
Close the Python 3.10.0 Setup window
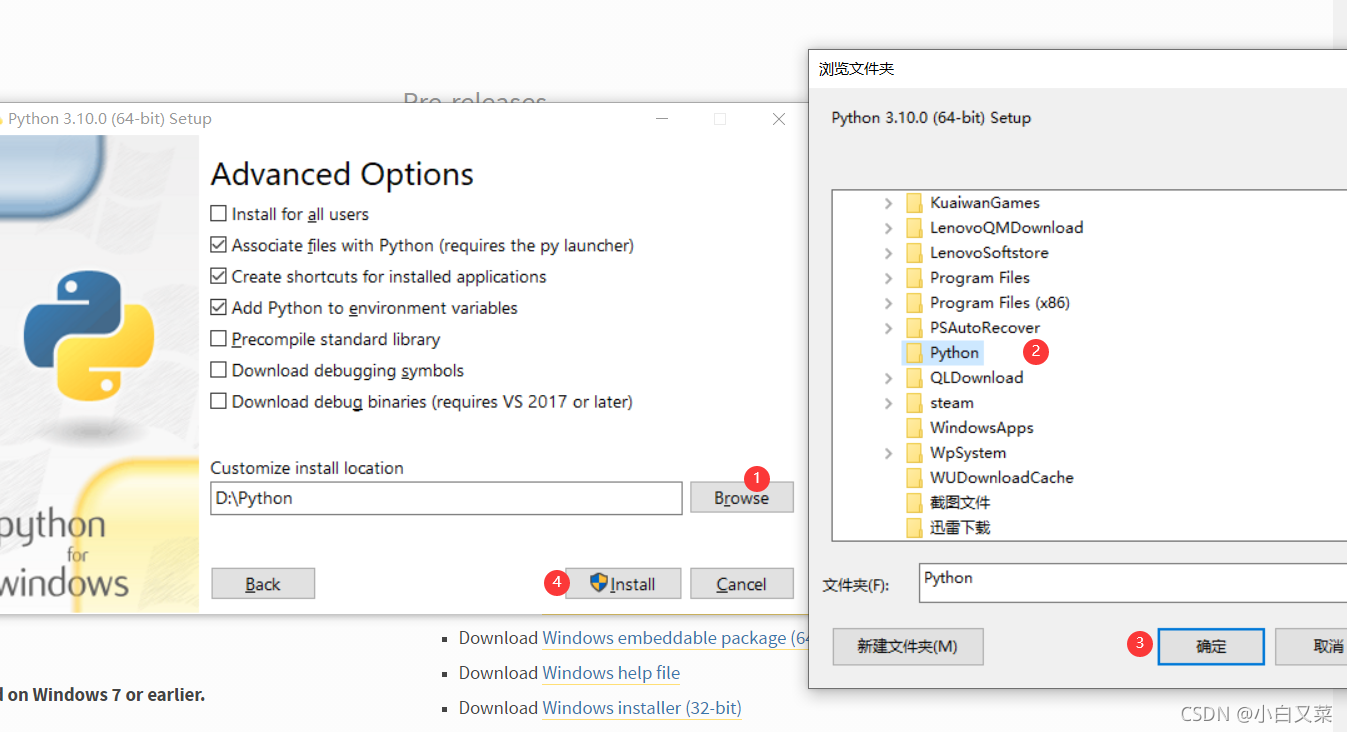coord(779,119)
